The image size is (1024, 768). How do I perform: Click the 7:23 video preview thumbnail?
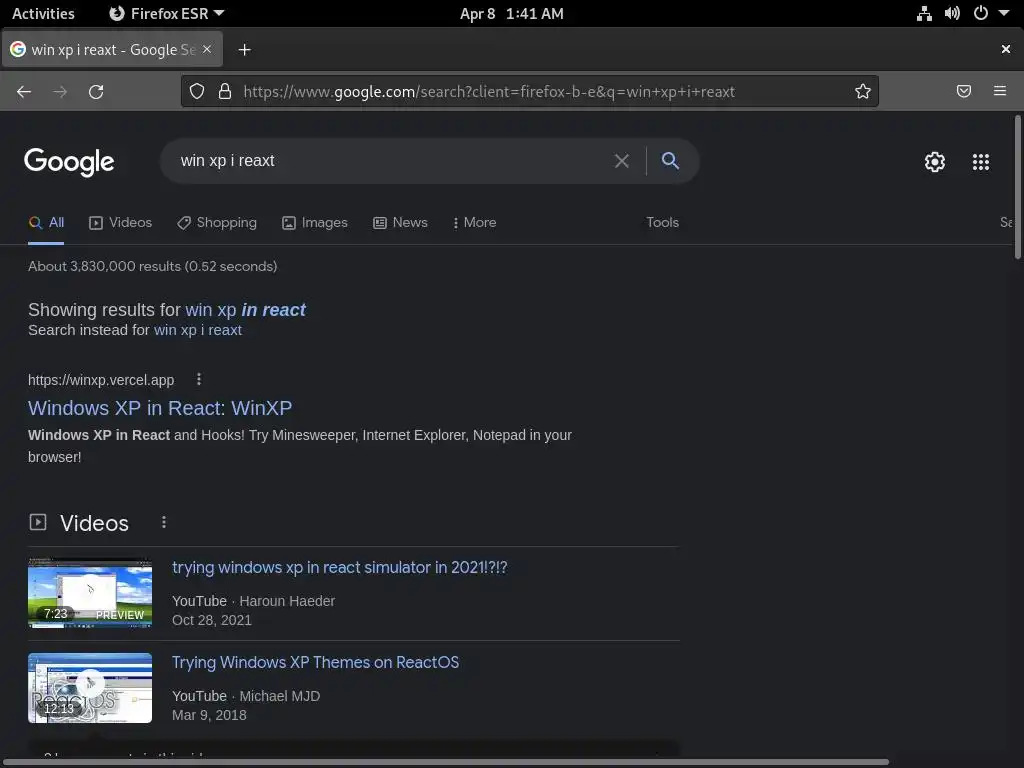point(90,593)
